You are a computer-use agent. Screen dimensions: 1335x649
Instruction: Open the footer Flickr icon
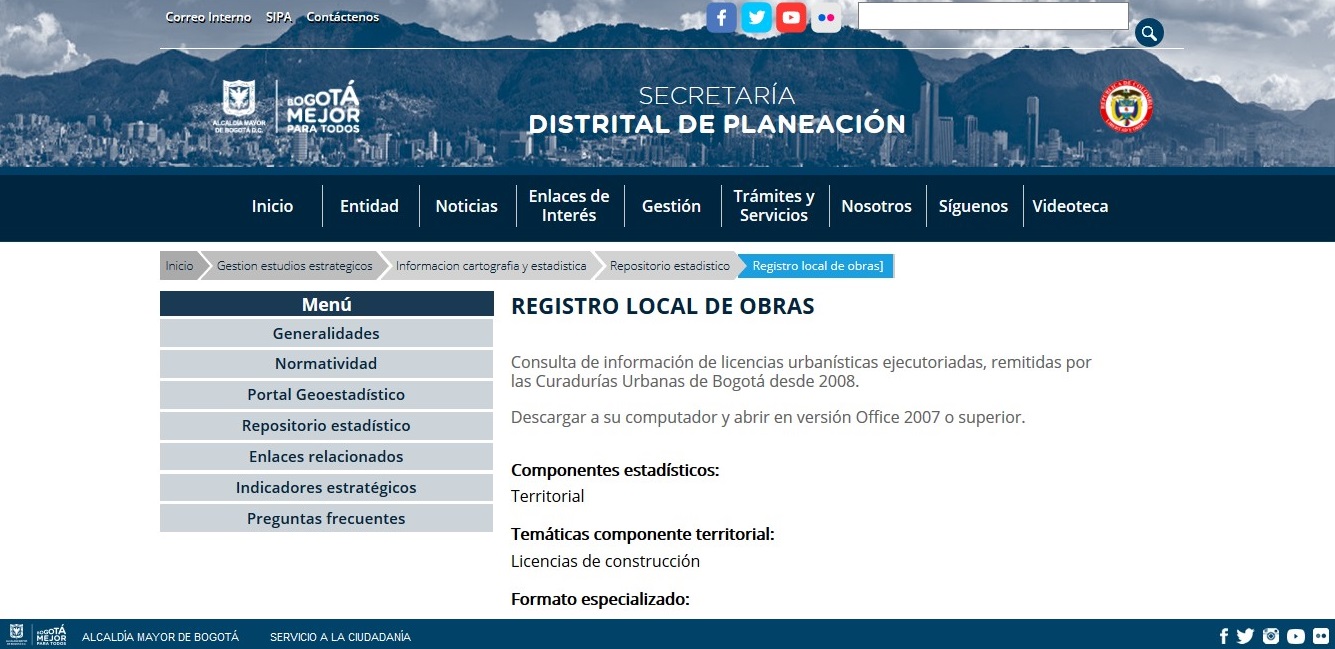tap(1321, 636)
